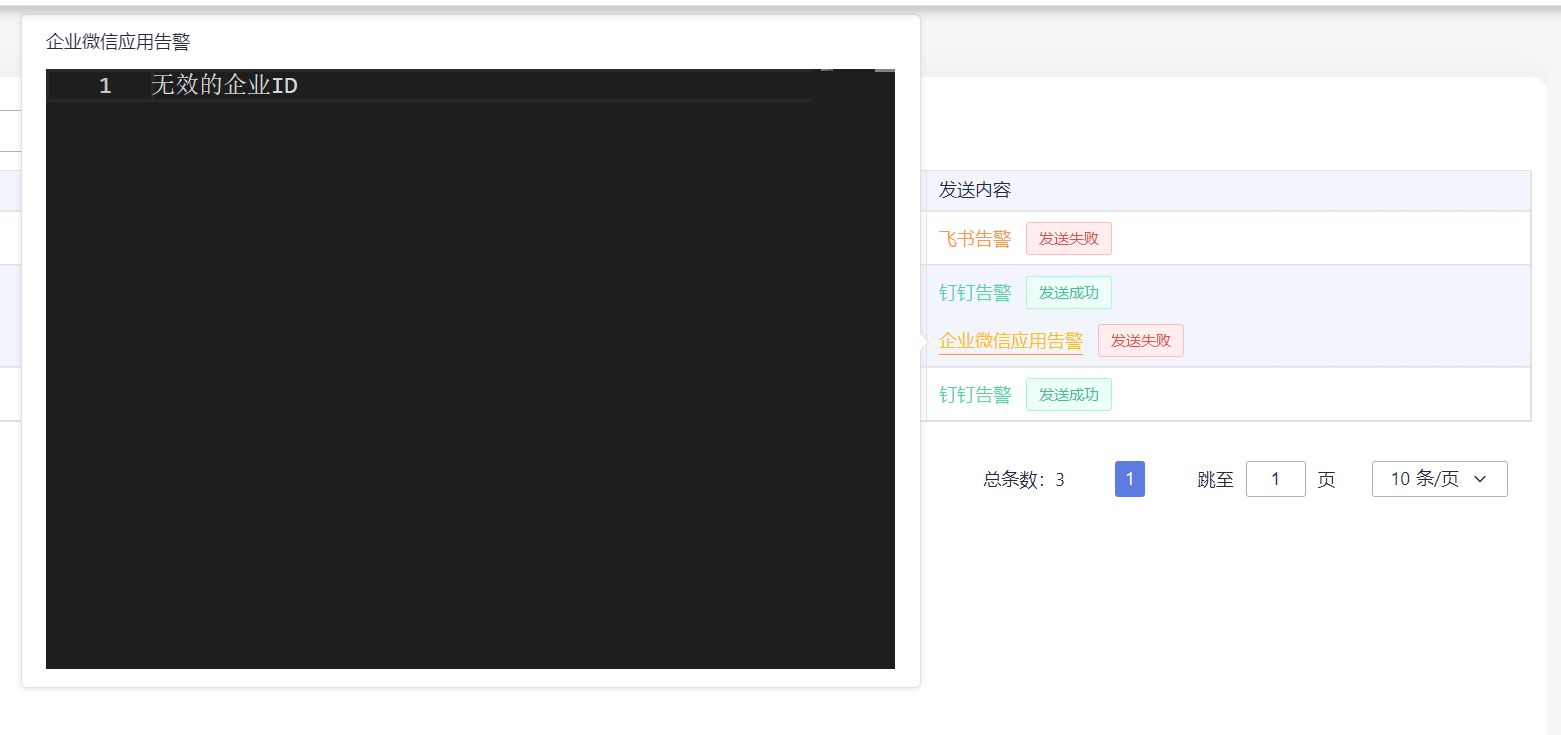Open the 飞书告警 send content link

[975, 239]
